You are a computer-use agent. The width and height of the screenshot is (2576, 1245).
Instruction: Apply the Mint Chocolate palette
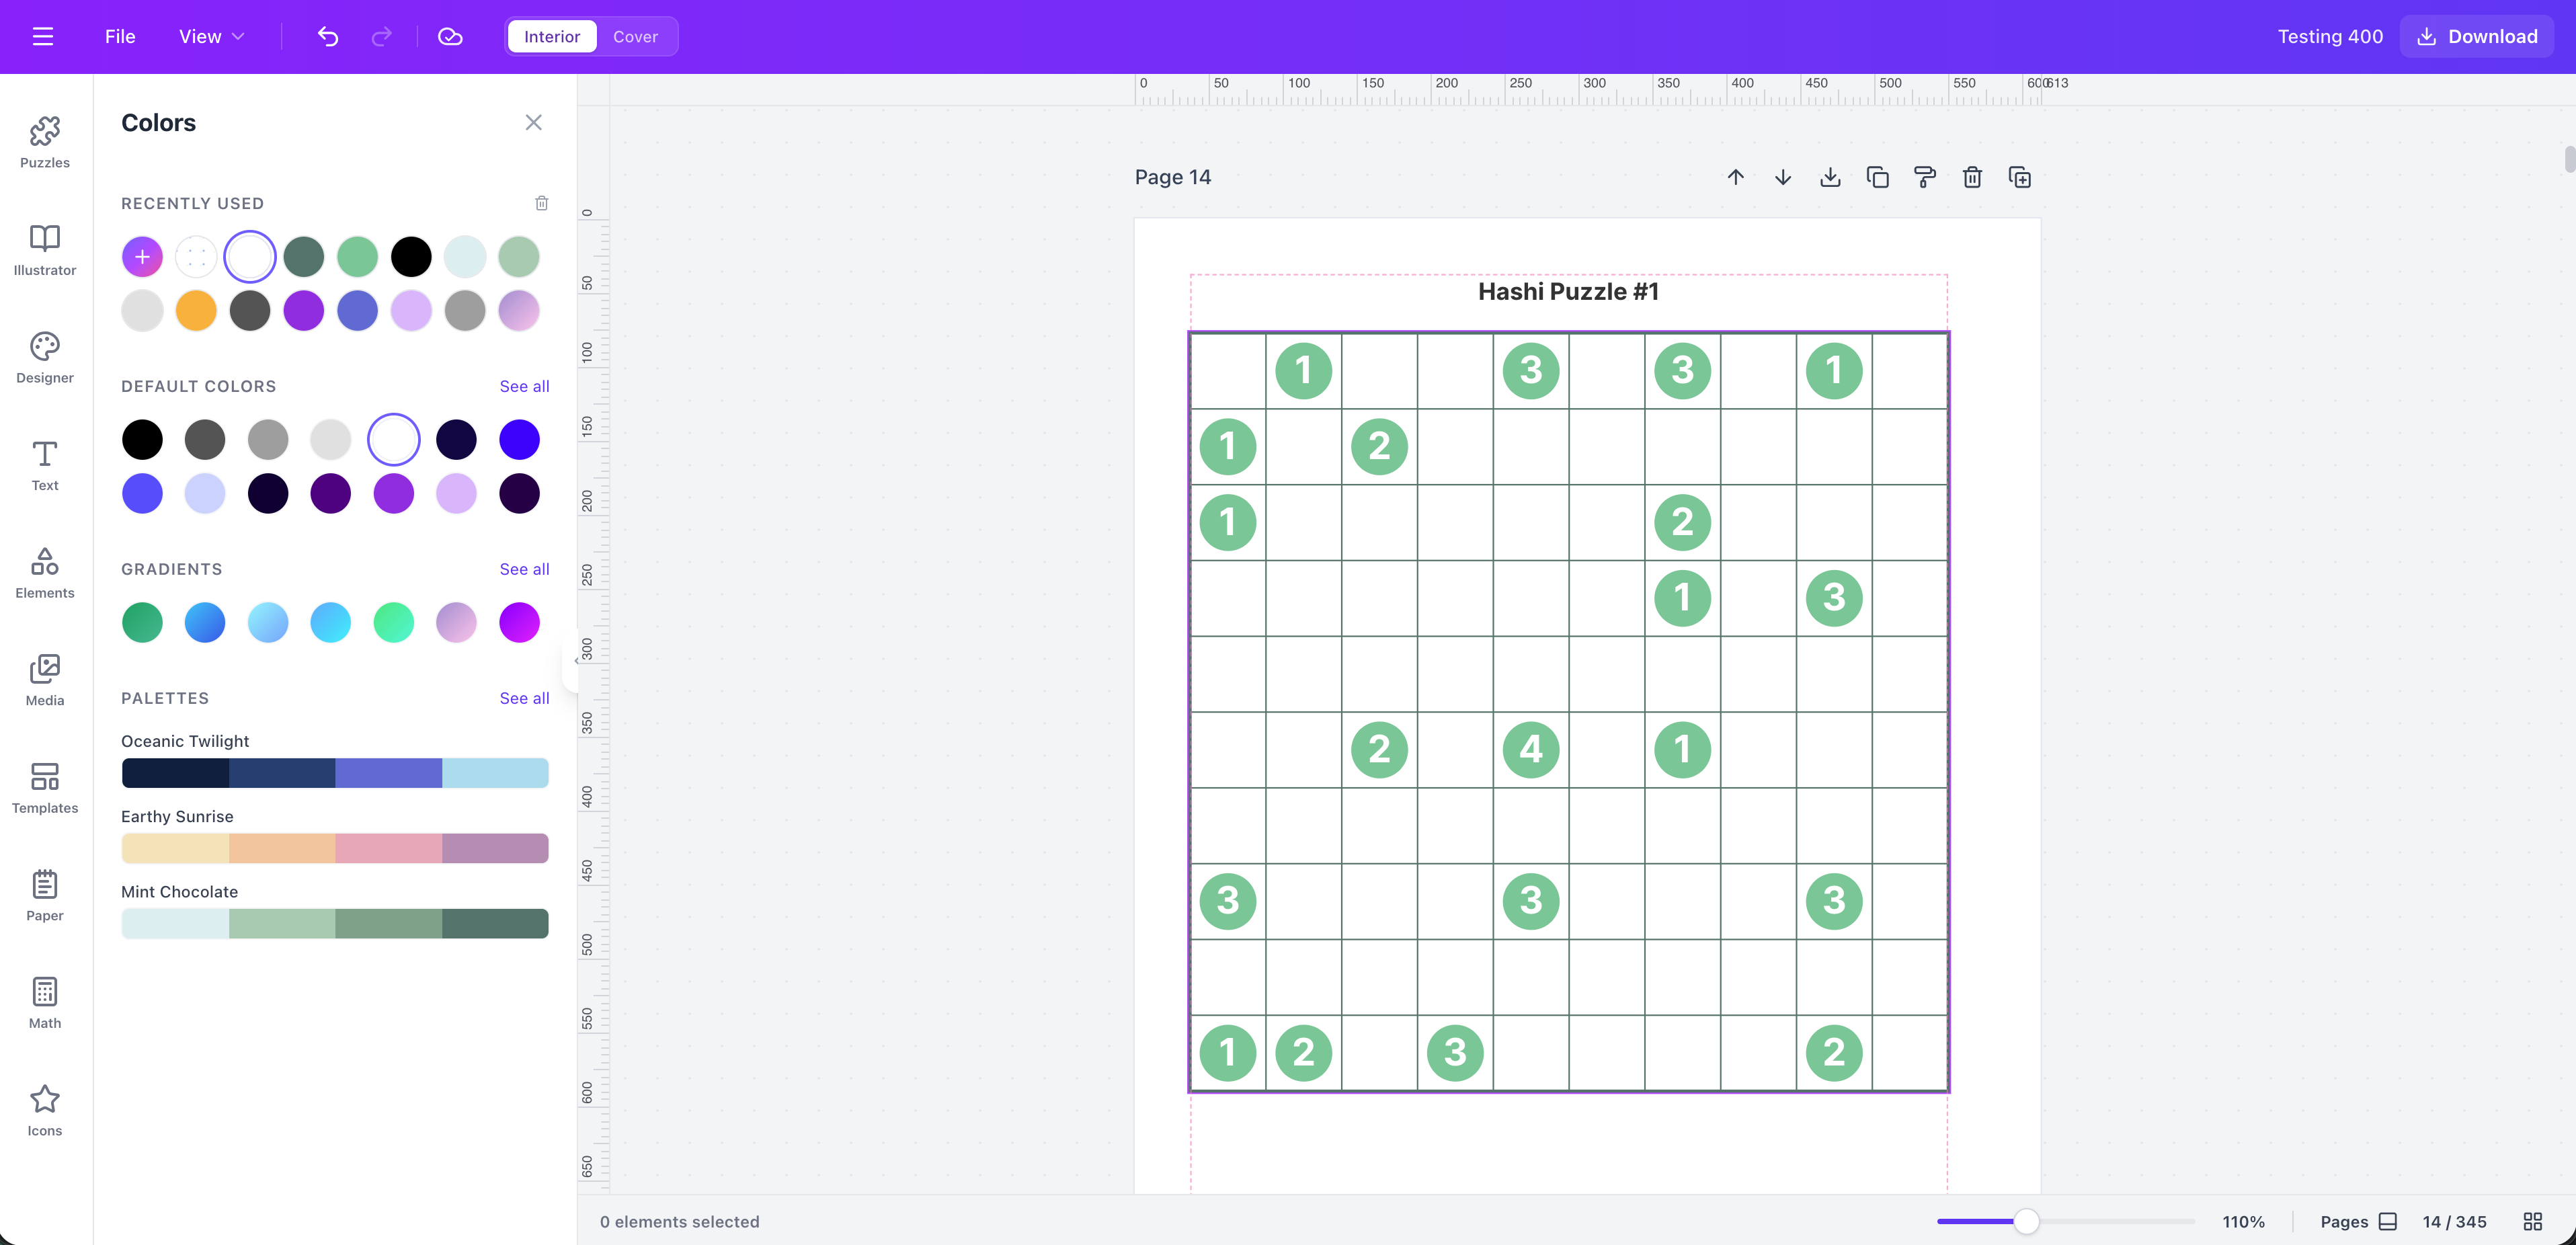click(334, 923)
